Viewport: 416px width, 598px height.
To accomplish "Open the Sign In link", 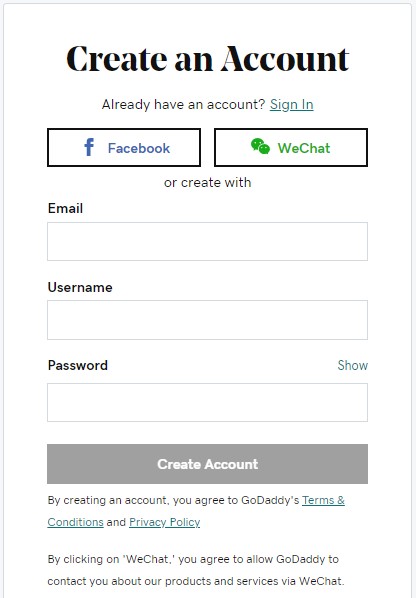I will [x=292, y=104].
